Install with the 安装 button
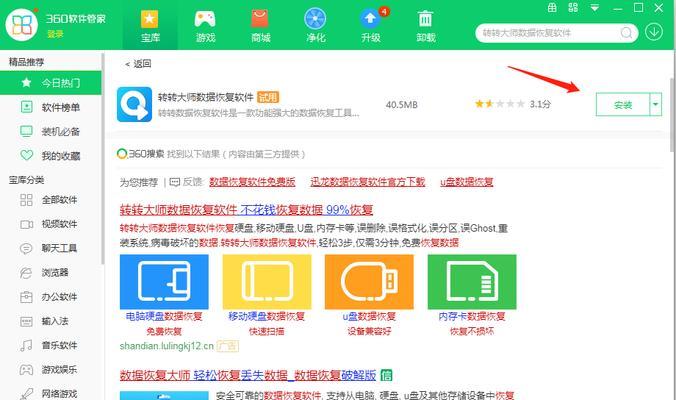This screenshot has width=676, height=400. [x=623, y=105]
